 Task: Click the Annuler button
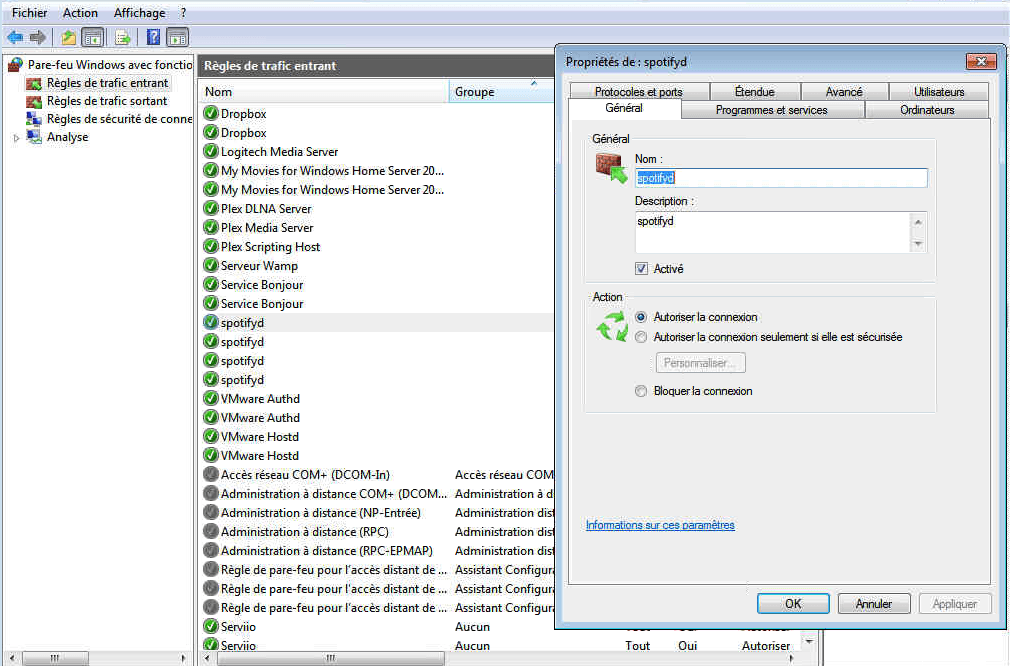[x=873, y=604]
